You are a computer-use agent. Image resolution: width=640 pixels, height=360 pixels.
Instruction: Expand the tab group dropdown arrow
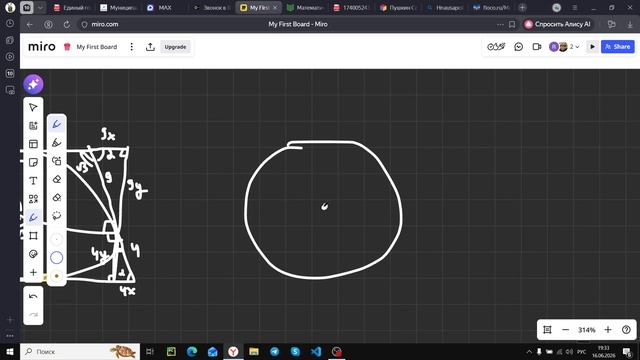click(x=40, y=8)
